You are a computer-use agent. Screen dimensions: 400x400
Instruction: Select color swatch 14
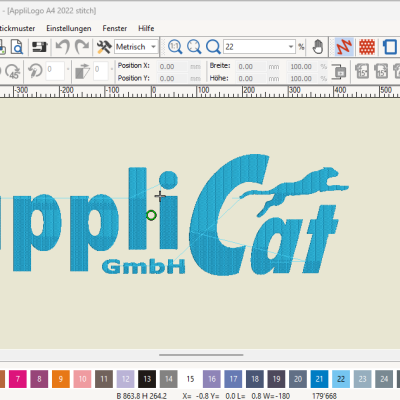169,379
